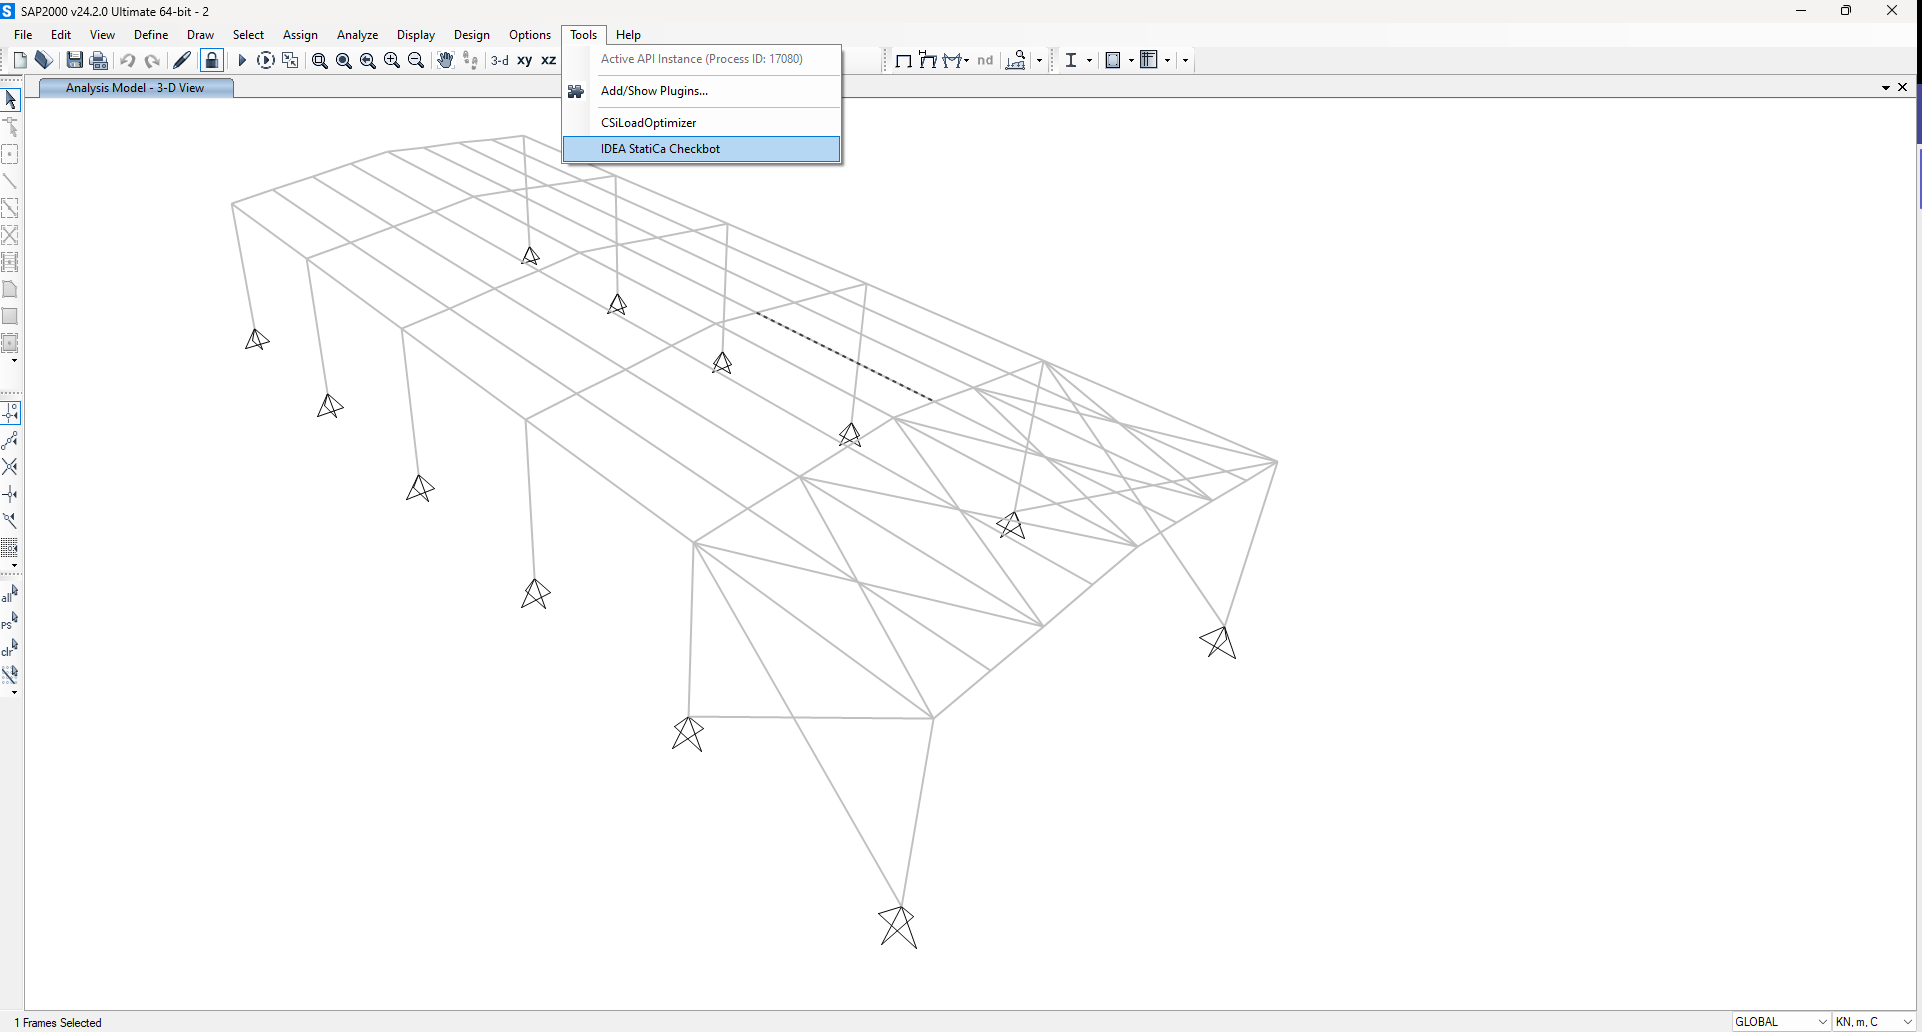Select the Draw Frame line tool
This screenshot has width=1922, height=1032.
10,181
